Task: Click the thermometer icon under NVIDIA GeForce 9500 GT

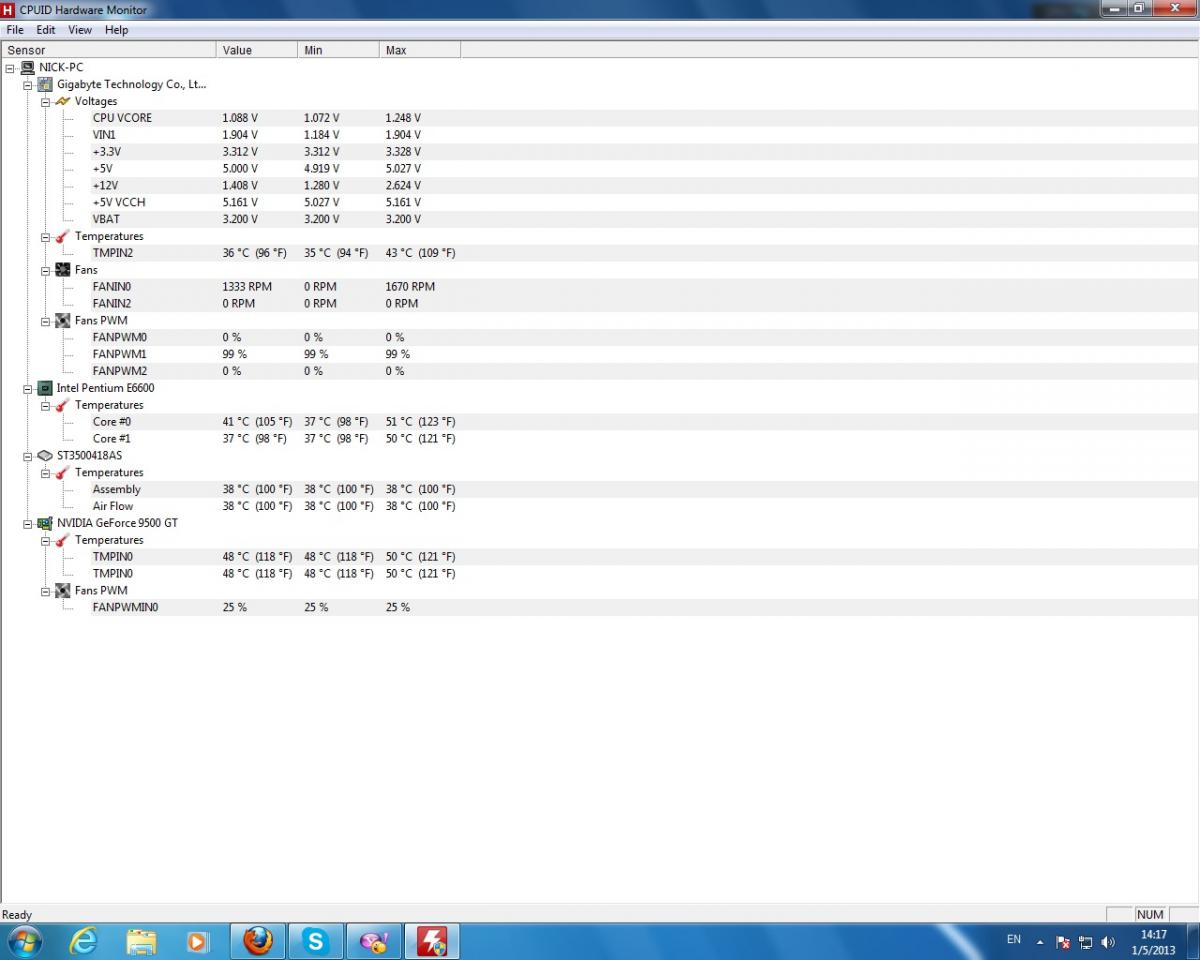Action: (x=63, y=540)
